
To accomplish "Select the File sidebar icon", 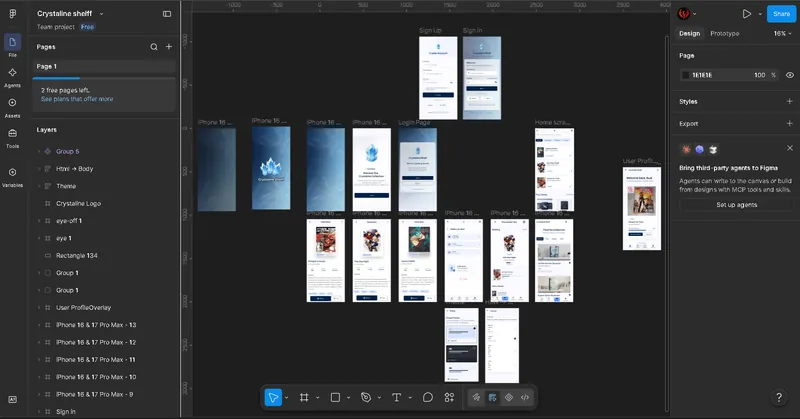I will pos(12,42).
